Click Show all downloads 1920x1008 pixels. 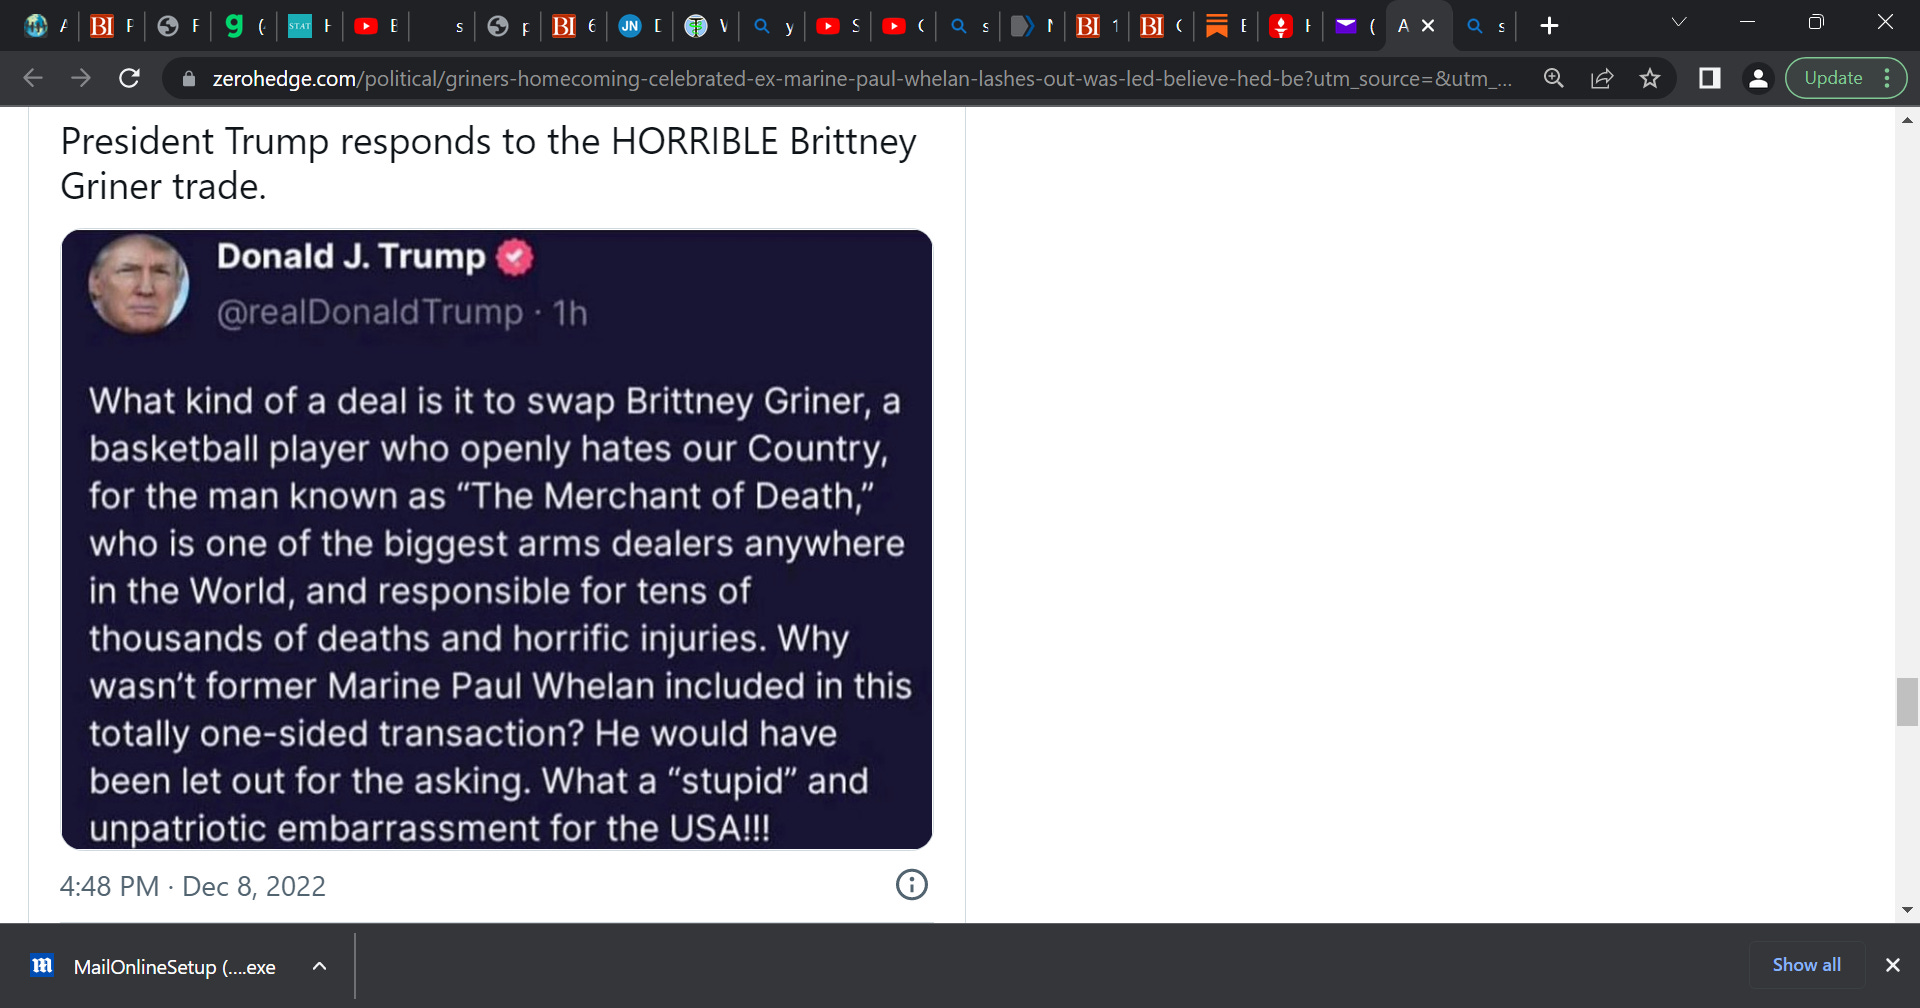click(1806, 965)
